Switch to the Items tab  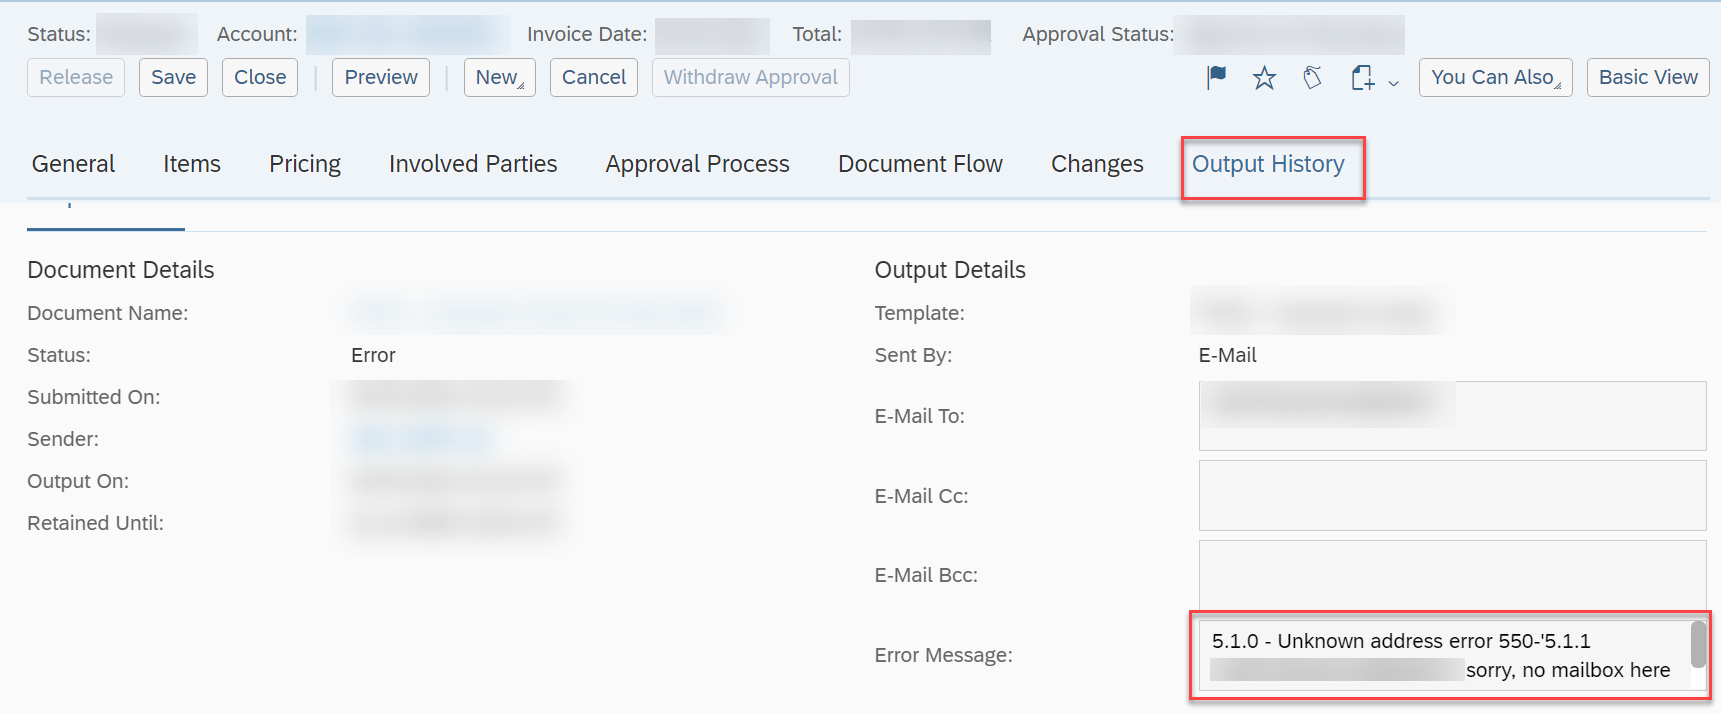point(192,164)
